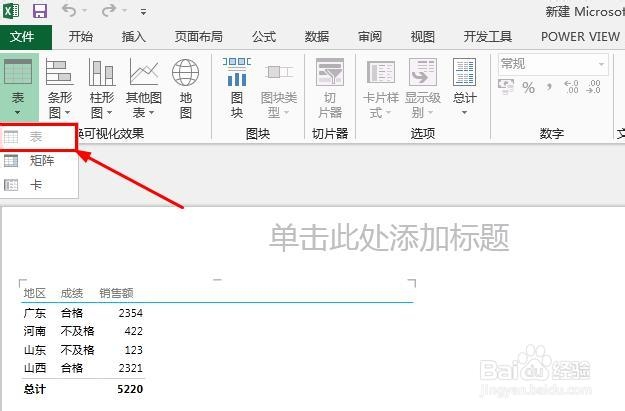Screen dimensions: 625x411
Task: Select the 地图 map visualization
Action: tap(185, 88)
